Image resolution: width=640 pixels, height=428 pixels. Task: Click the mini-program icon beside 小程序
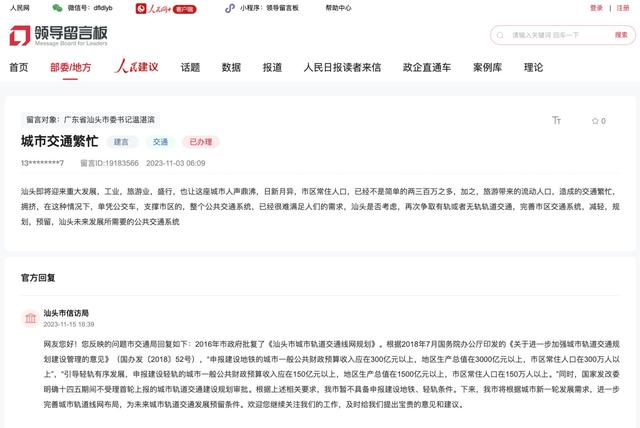coord(230,8)
